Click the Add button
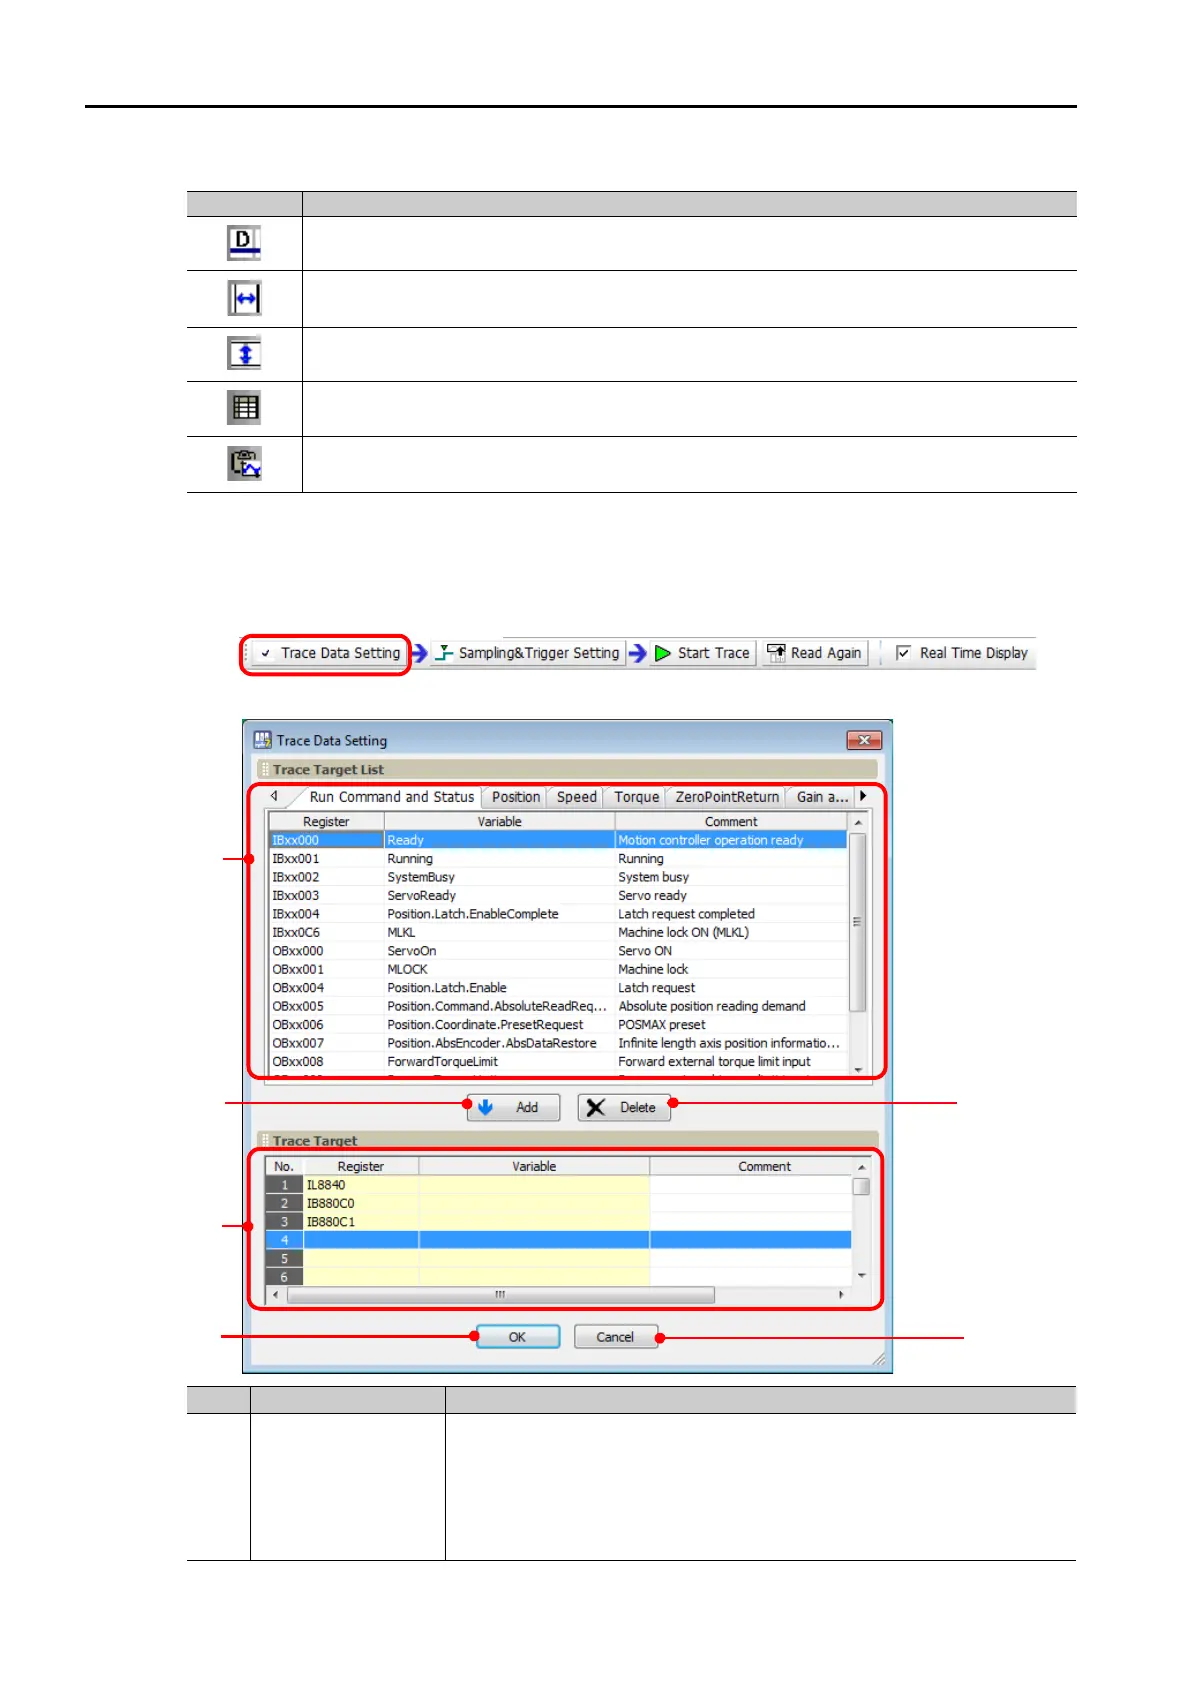Screen dimensions: 1190x1684 coord(513,1107)
